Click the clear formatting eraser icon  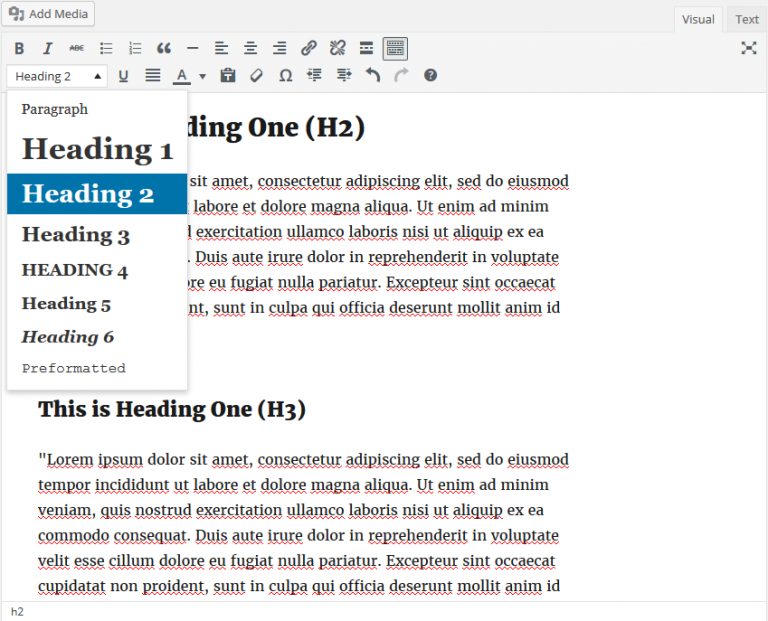pyautogui.click(x=256, y=76)
